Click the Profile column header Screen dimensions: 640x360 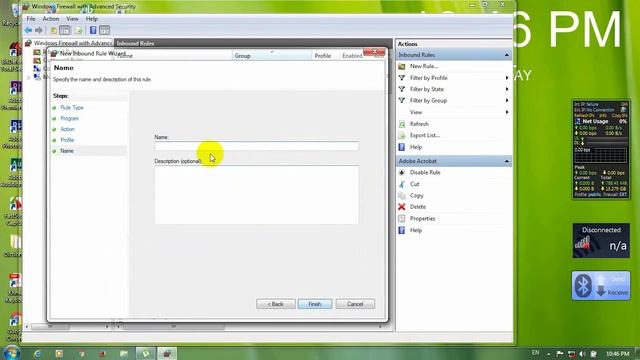(x=322, y=56)
